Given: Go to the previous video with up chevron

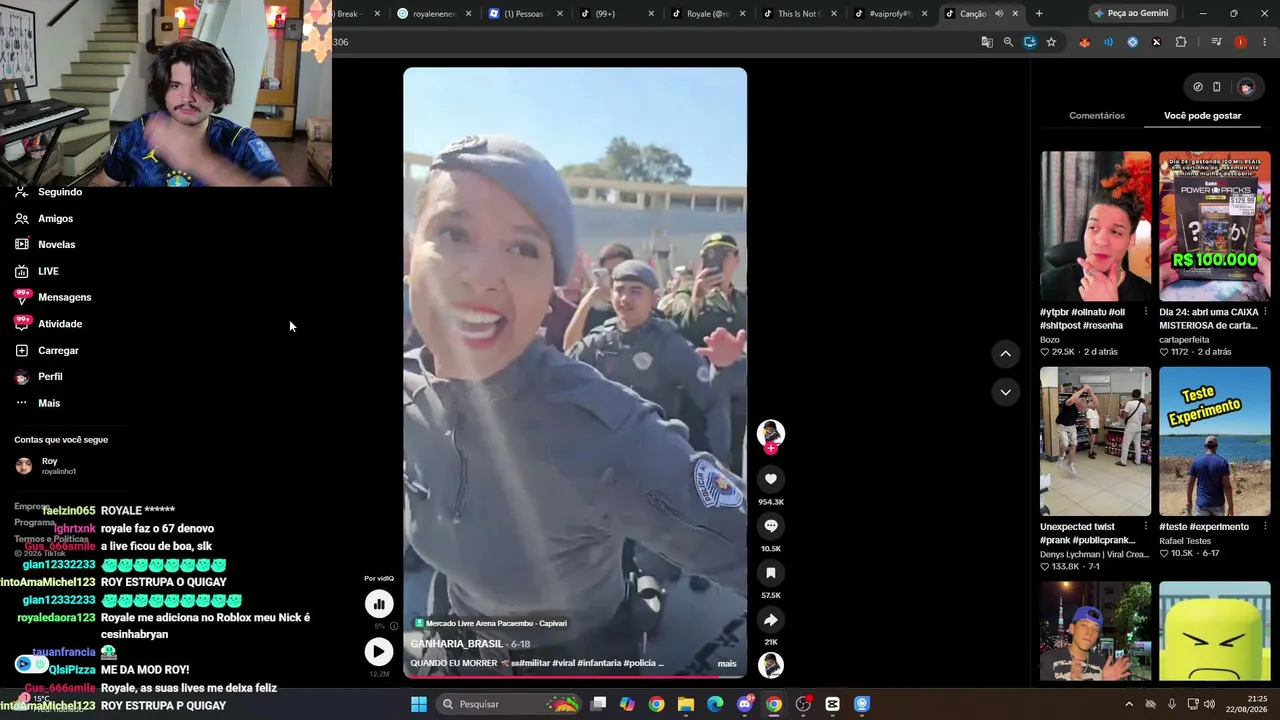Looking at the screenshot, I should pos(1005,354).
